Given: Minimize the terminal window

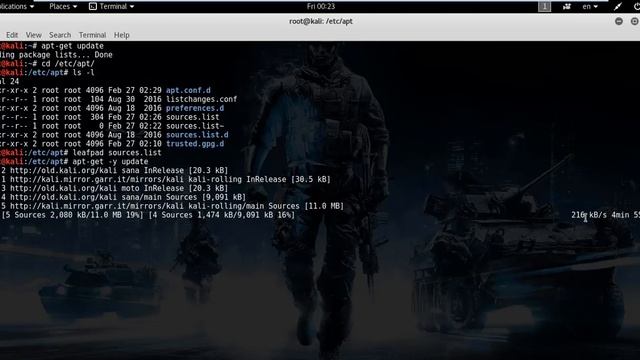Looking at the screenshot, I should point(619,21).
